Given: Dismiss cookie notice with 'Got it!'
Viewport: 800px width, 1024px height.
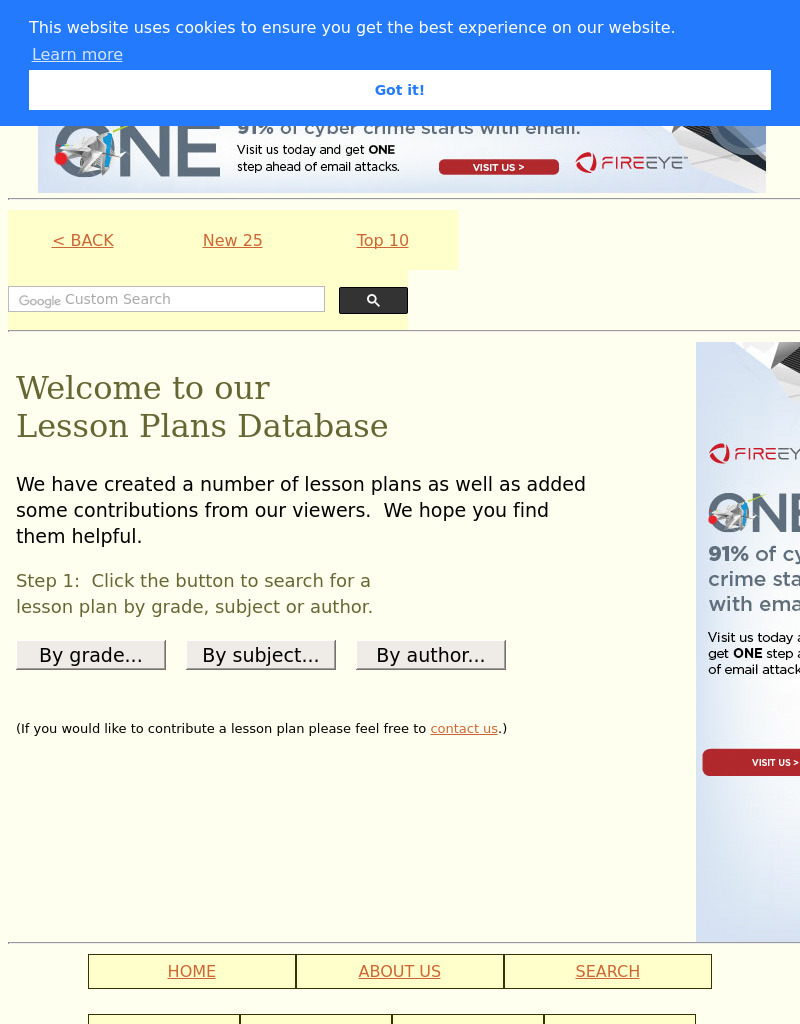Looking at the screenshot, I should coord(399,90).
